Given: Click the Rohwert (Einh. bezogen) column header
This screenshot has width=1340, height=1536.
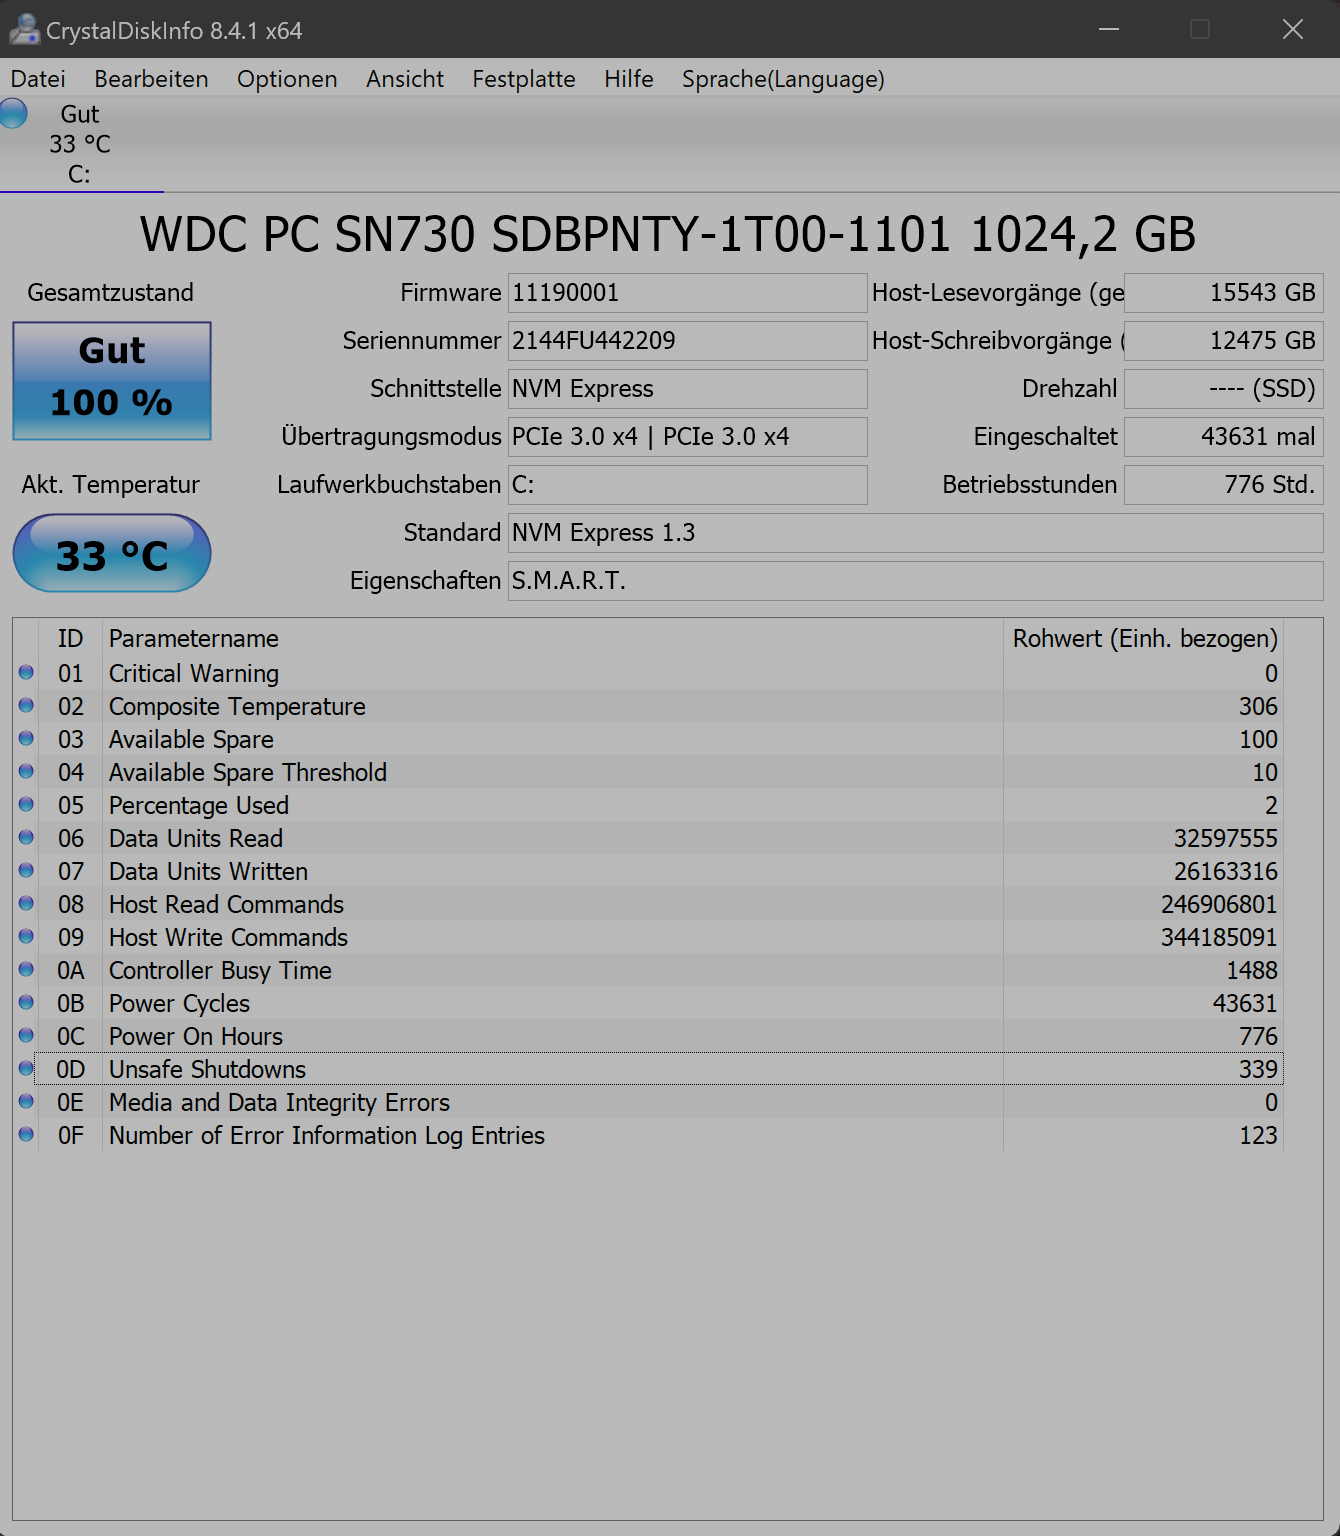Looking at the screenshot, I should 1144,638.
